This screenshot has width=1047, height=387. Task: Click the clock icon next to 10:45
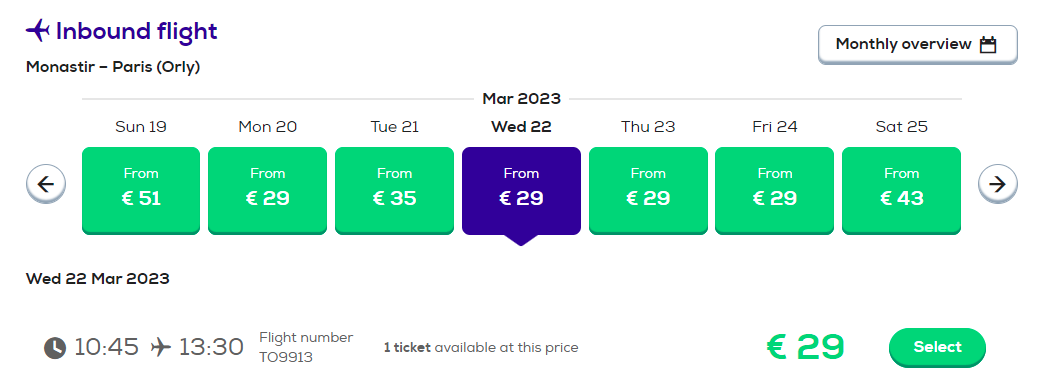[55, 348]
